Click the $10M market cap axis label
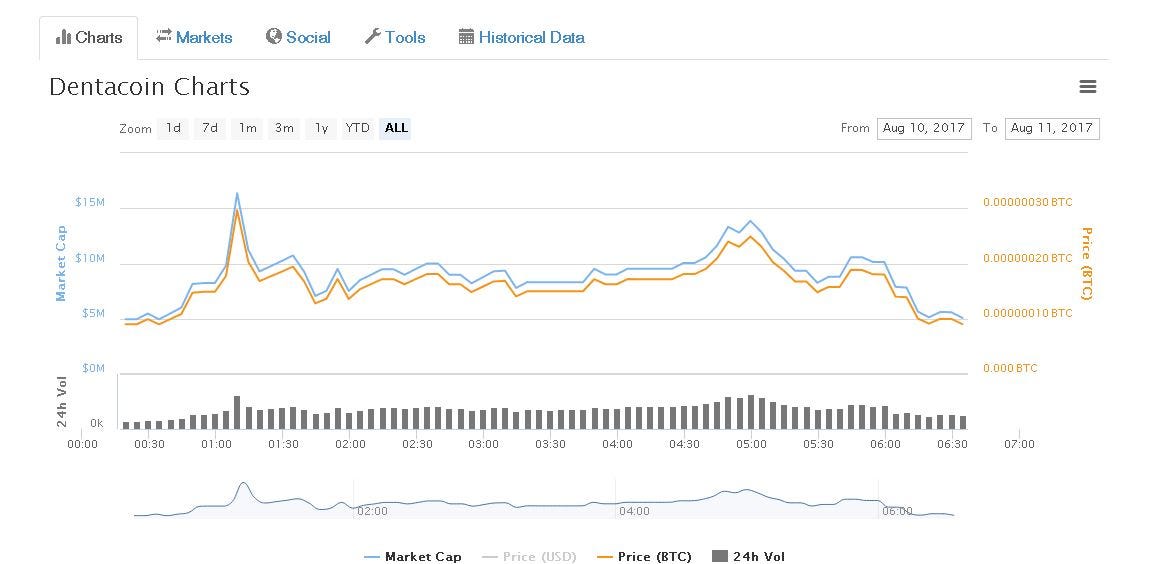Viewport: 1153px width, 564px height. (x=90, y=258)
